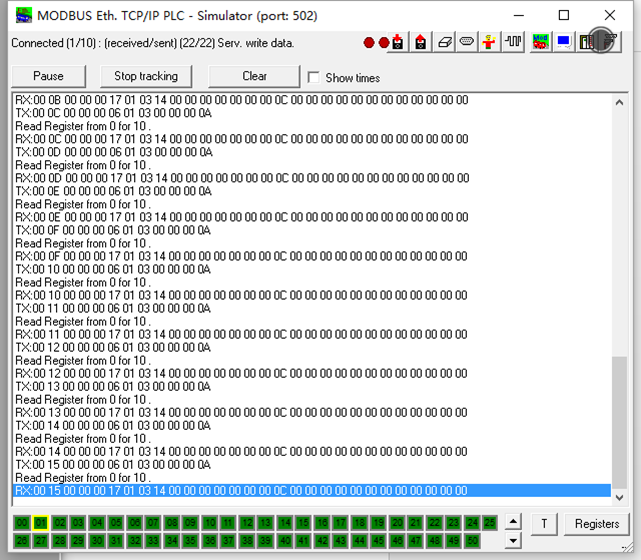Click the blue monitor toolbar icon
Screen dimensions: 641x560
tap(564, 42)
